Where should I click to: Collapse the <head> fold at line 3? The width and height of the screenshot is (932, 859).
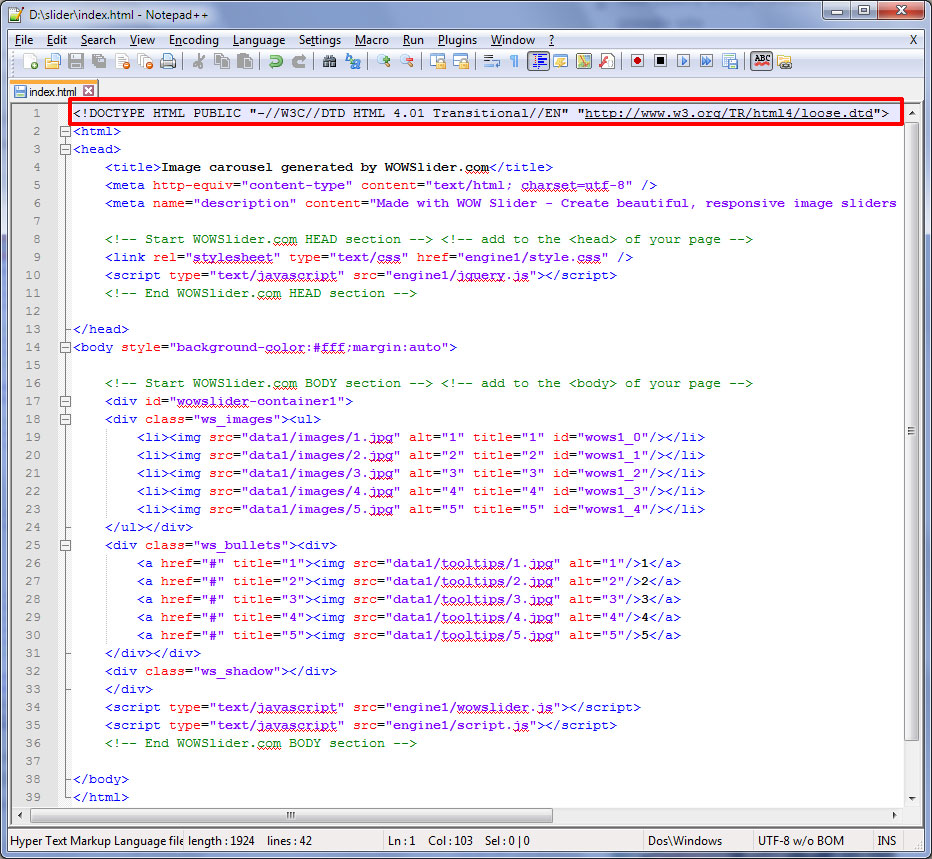click(x=65, y=149)
